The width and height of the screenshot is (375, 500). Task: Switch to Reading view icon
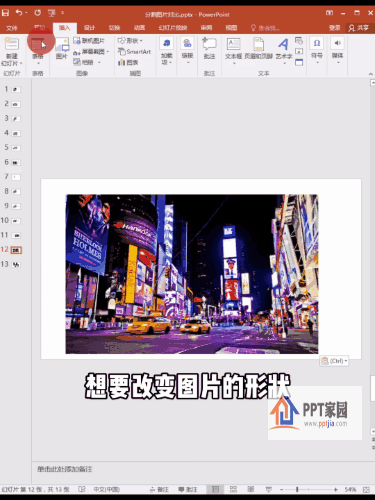click(x=251, y=489)
